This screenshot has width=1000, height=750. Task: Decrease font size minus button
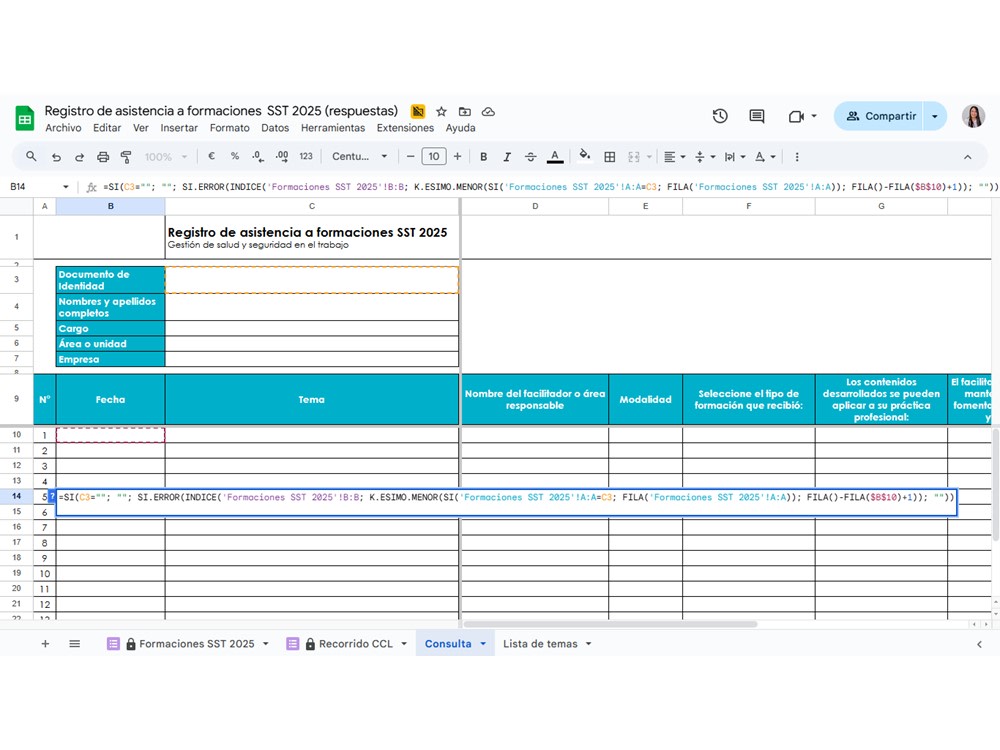point(411,156)
